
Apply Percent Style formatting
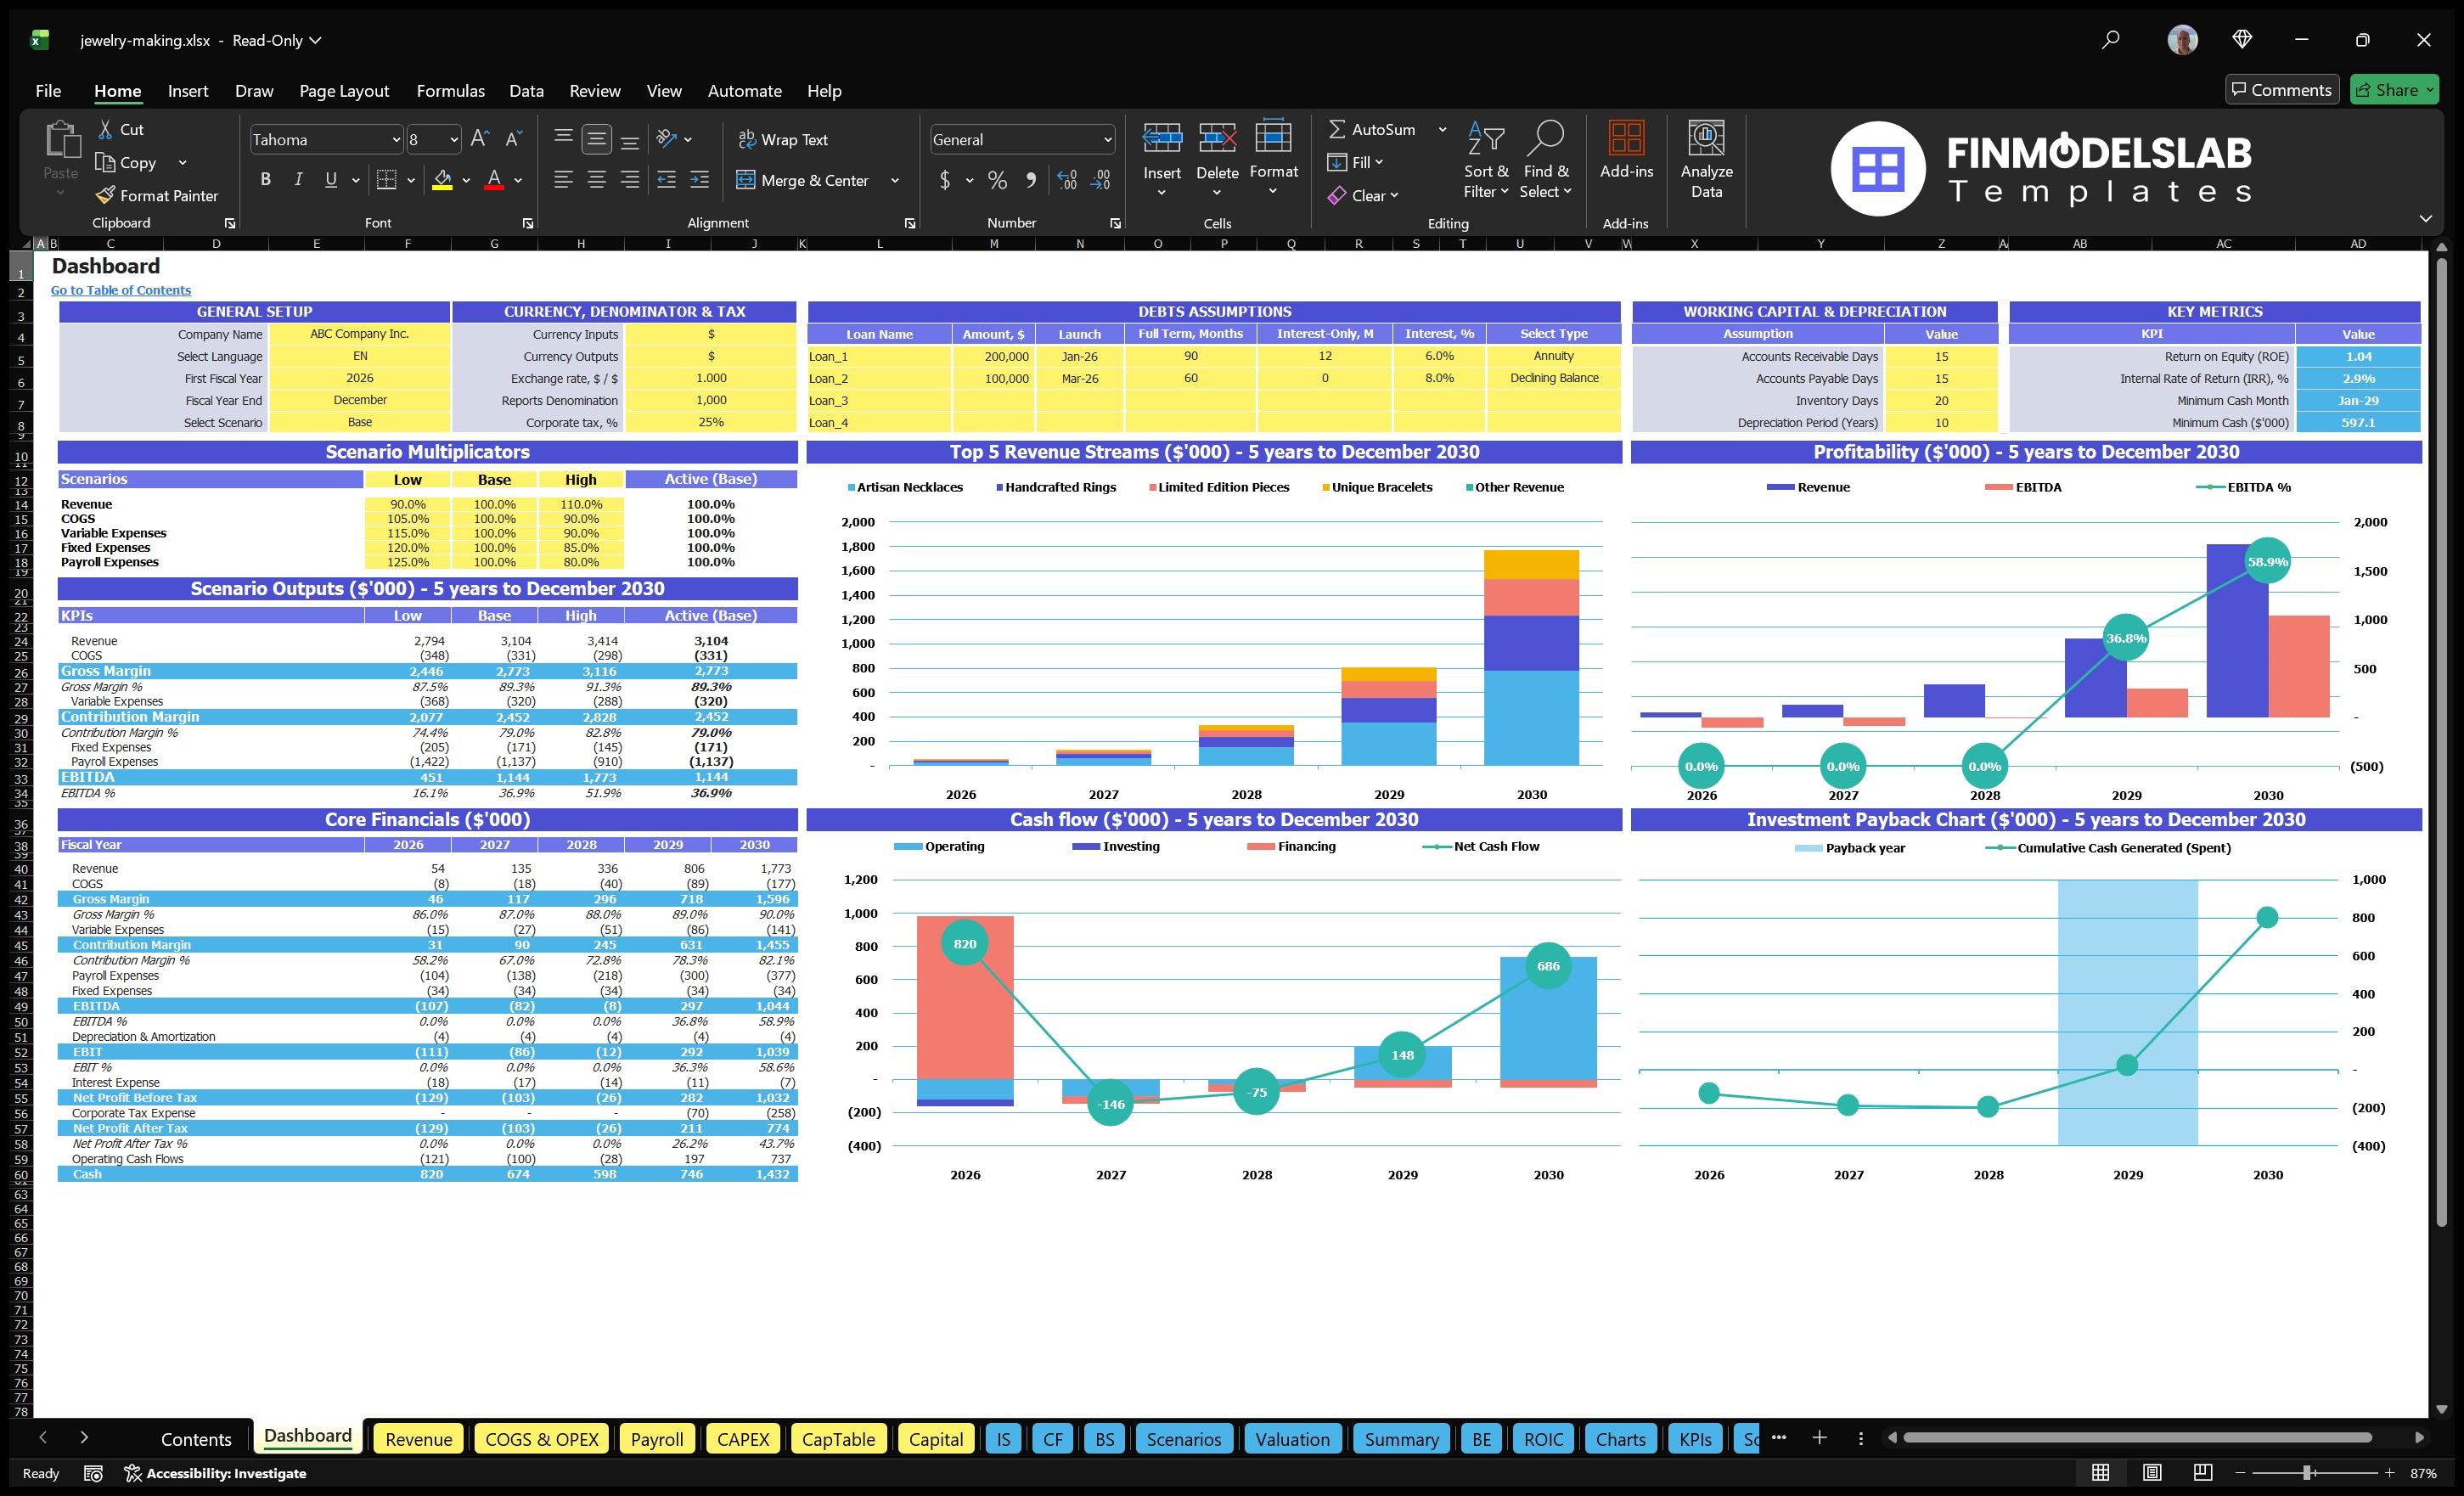coord(996,180)
